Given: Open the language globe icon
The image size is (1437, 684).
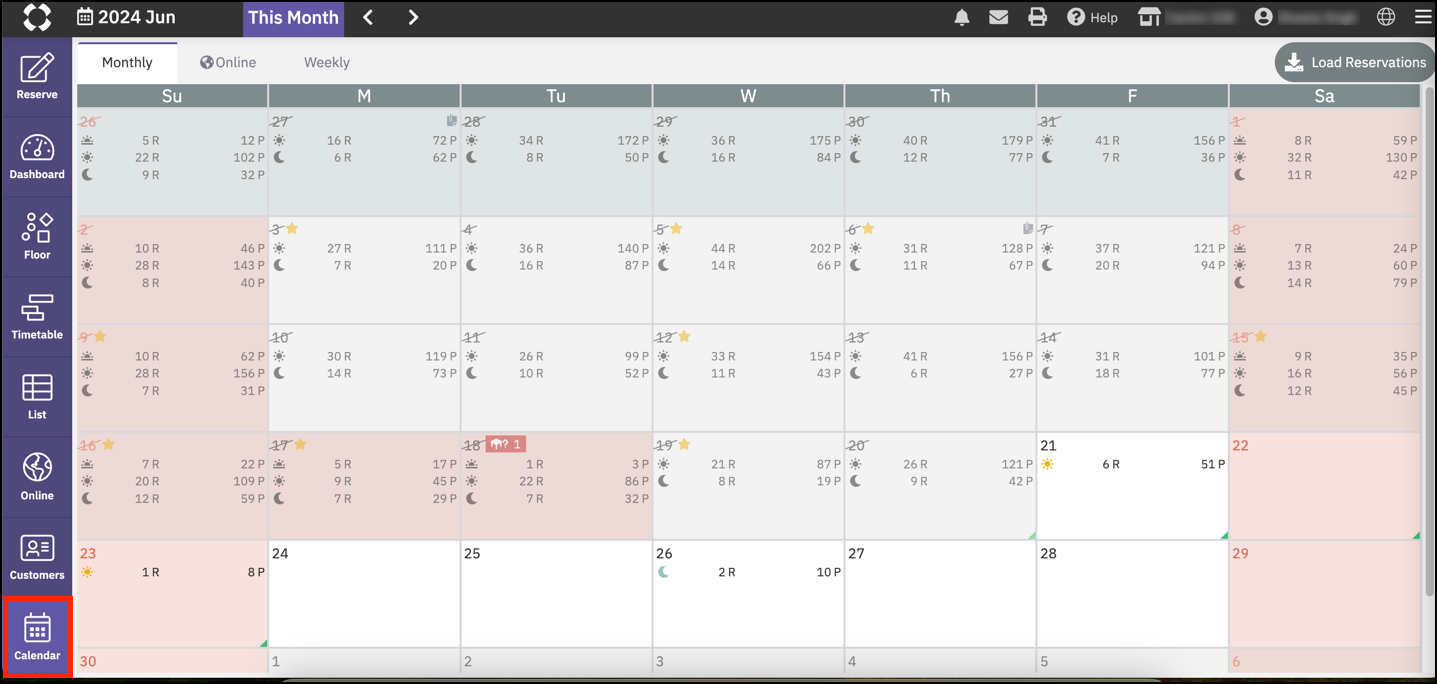Looking at the screenshot, I should 1386,17.
